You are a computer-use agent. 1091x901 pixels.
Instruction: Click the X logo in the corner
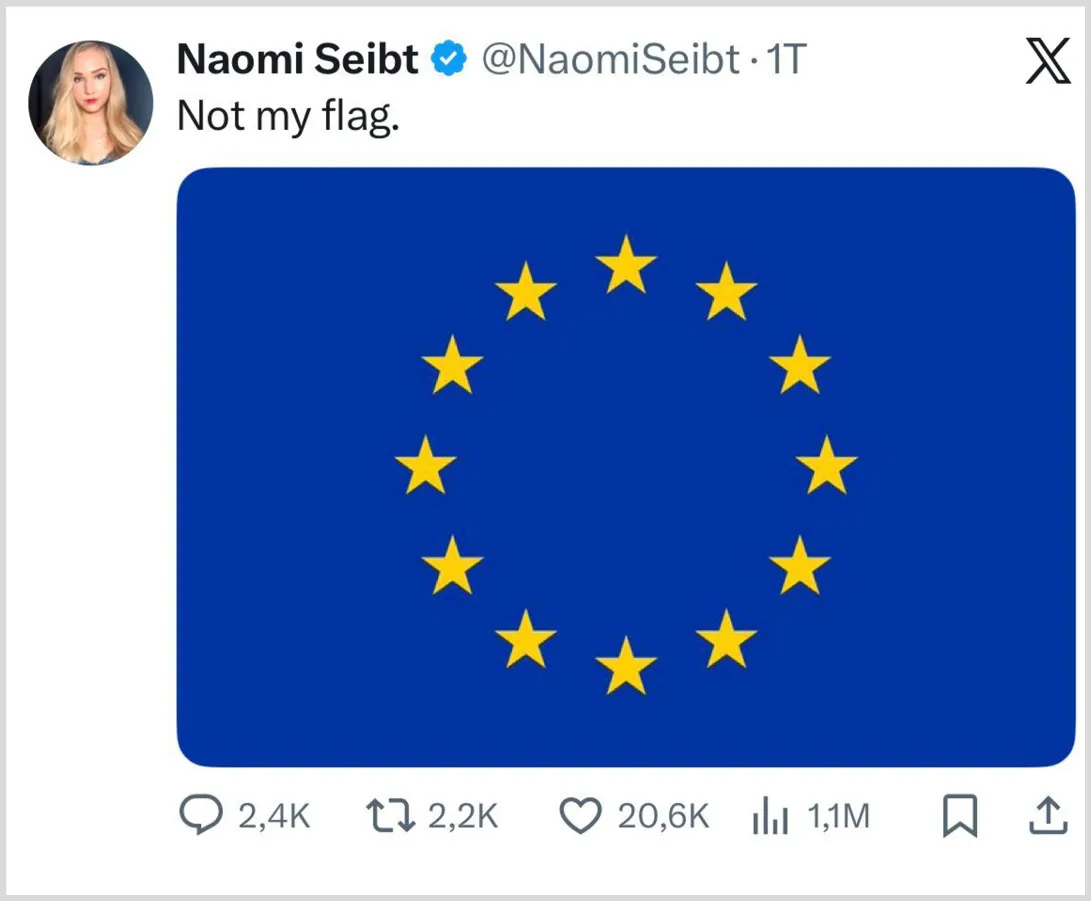[x=1046, y=62]
